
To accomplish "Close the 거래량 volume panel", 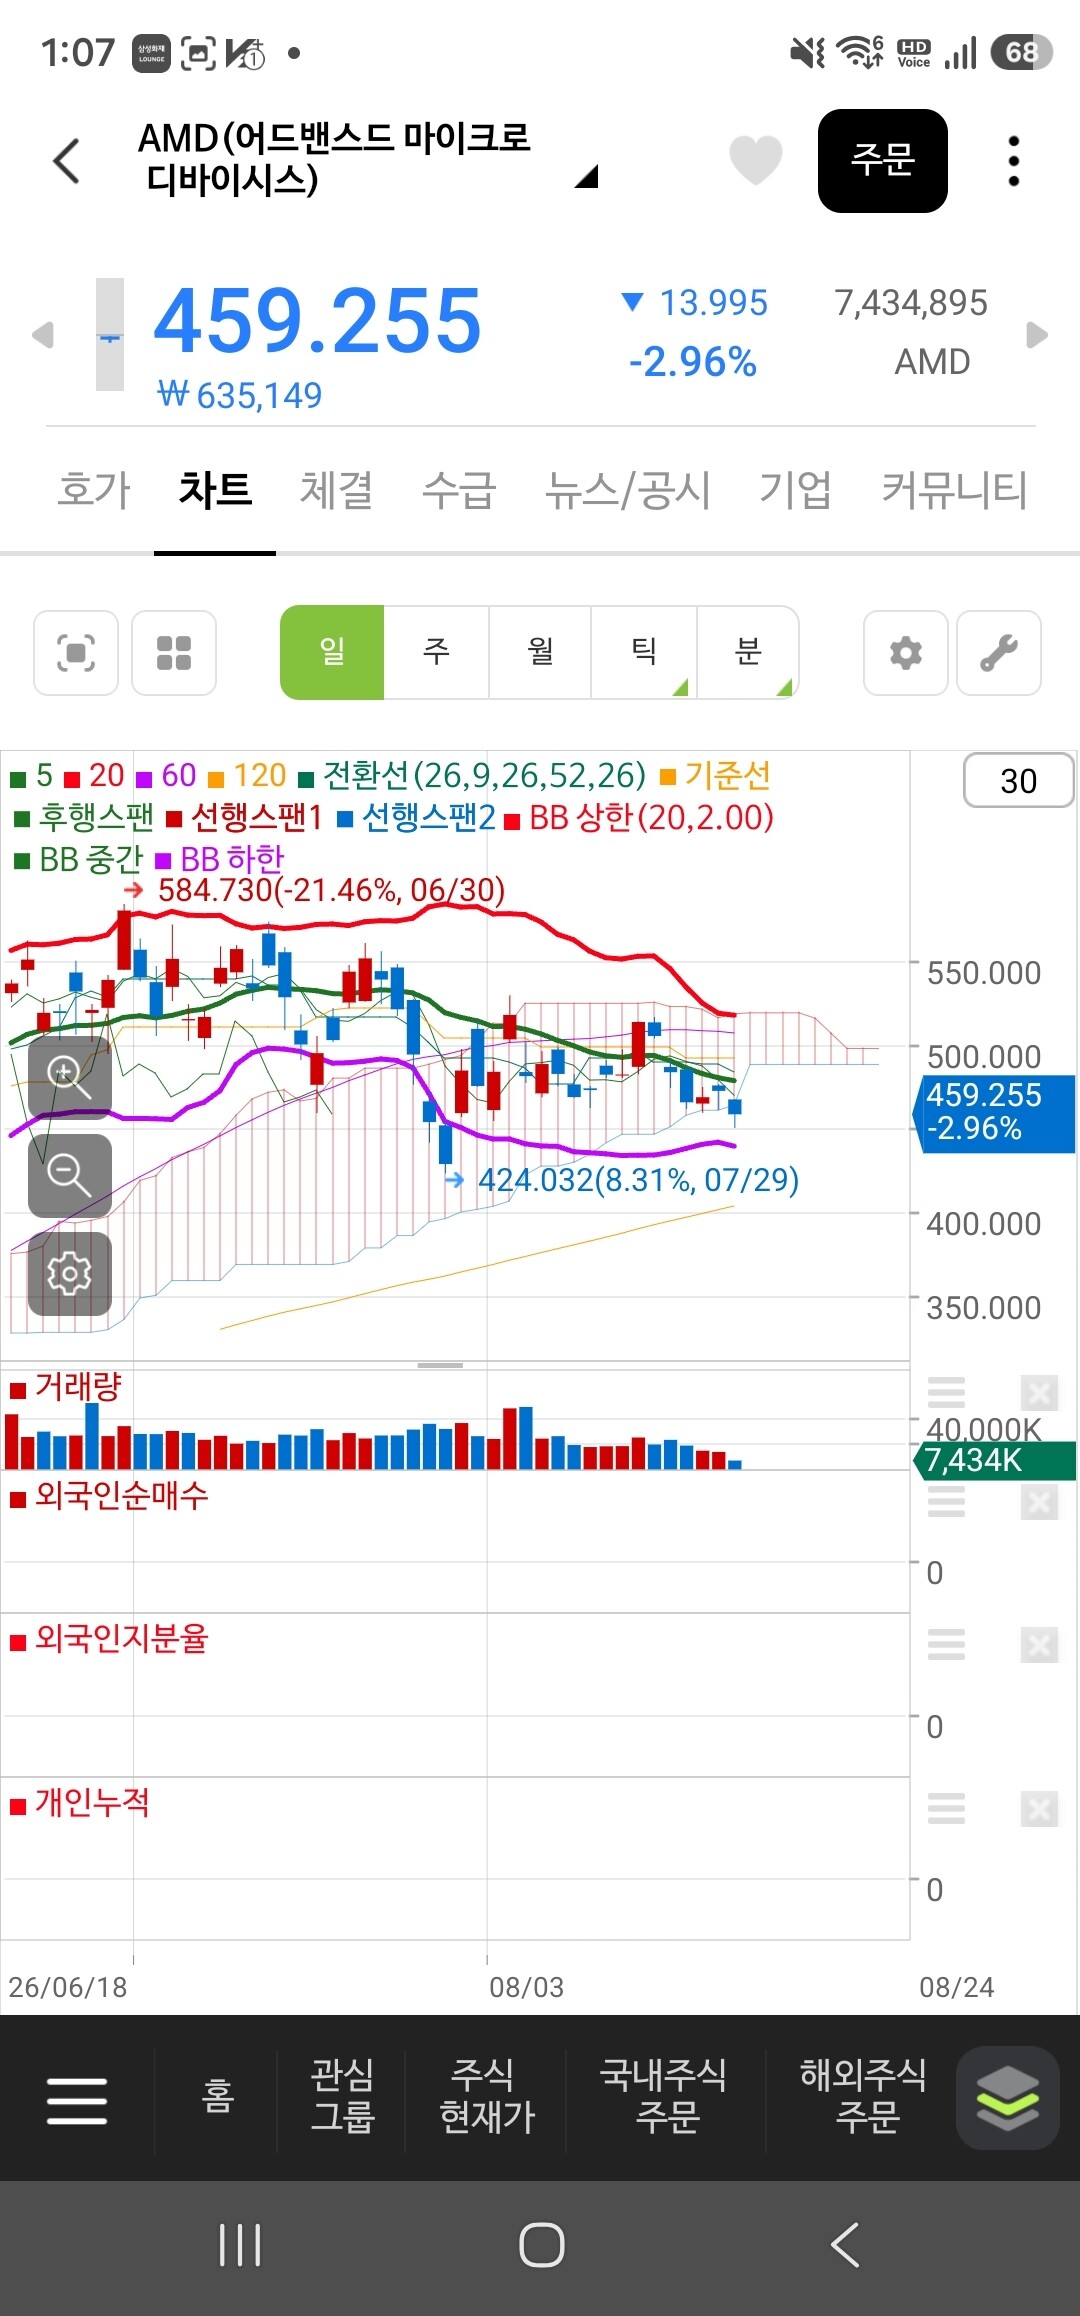I will point(1039,1392).
